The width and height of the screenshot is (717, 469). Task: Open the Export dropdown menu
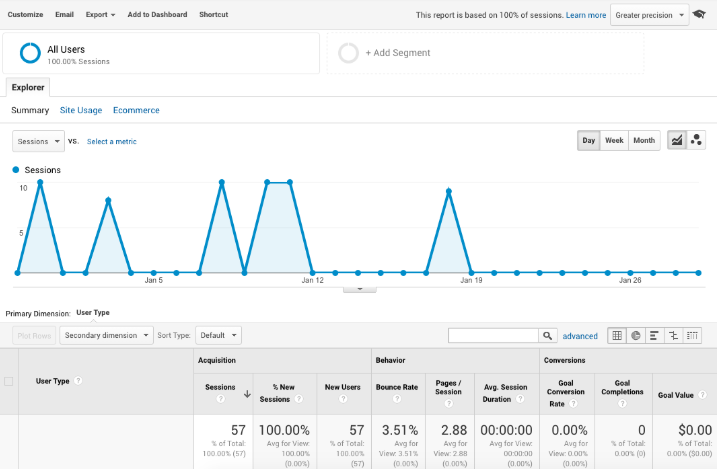100,15
